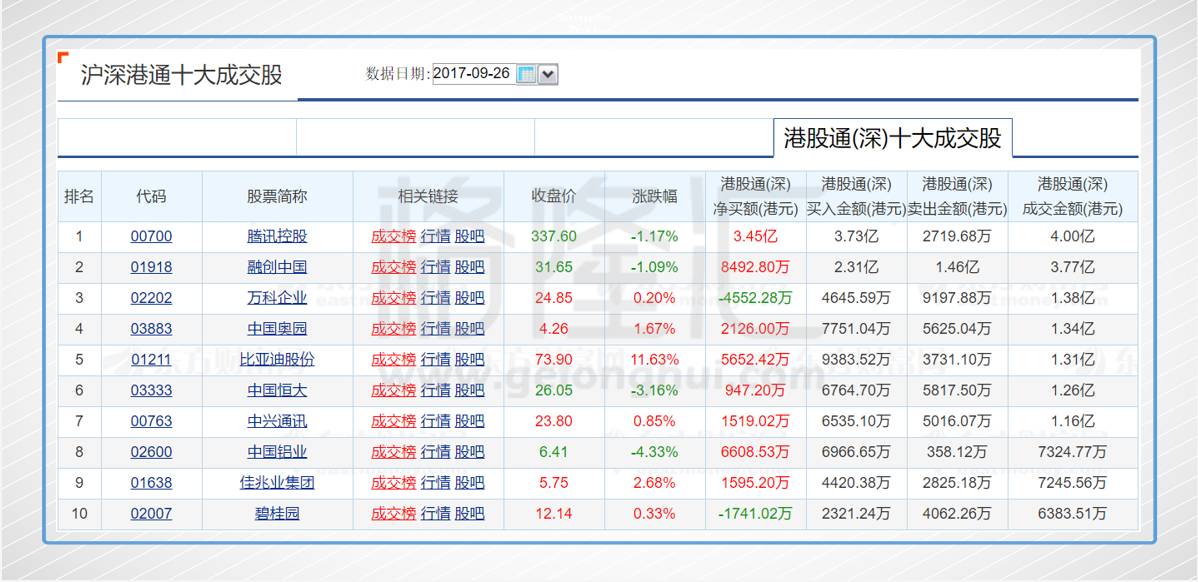Viewport: 1198px width, 582px height.
Task: Select the 港股通(深)十大成交股 tab
Action: (892, 138)
